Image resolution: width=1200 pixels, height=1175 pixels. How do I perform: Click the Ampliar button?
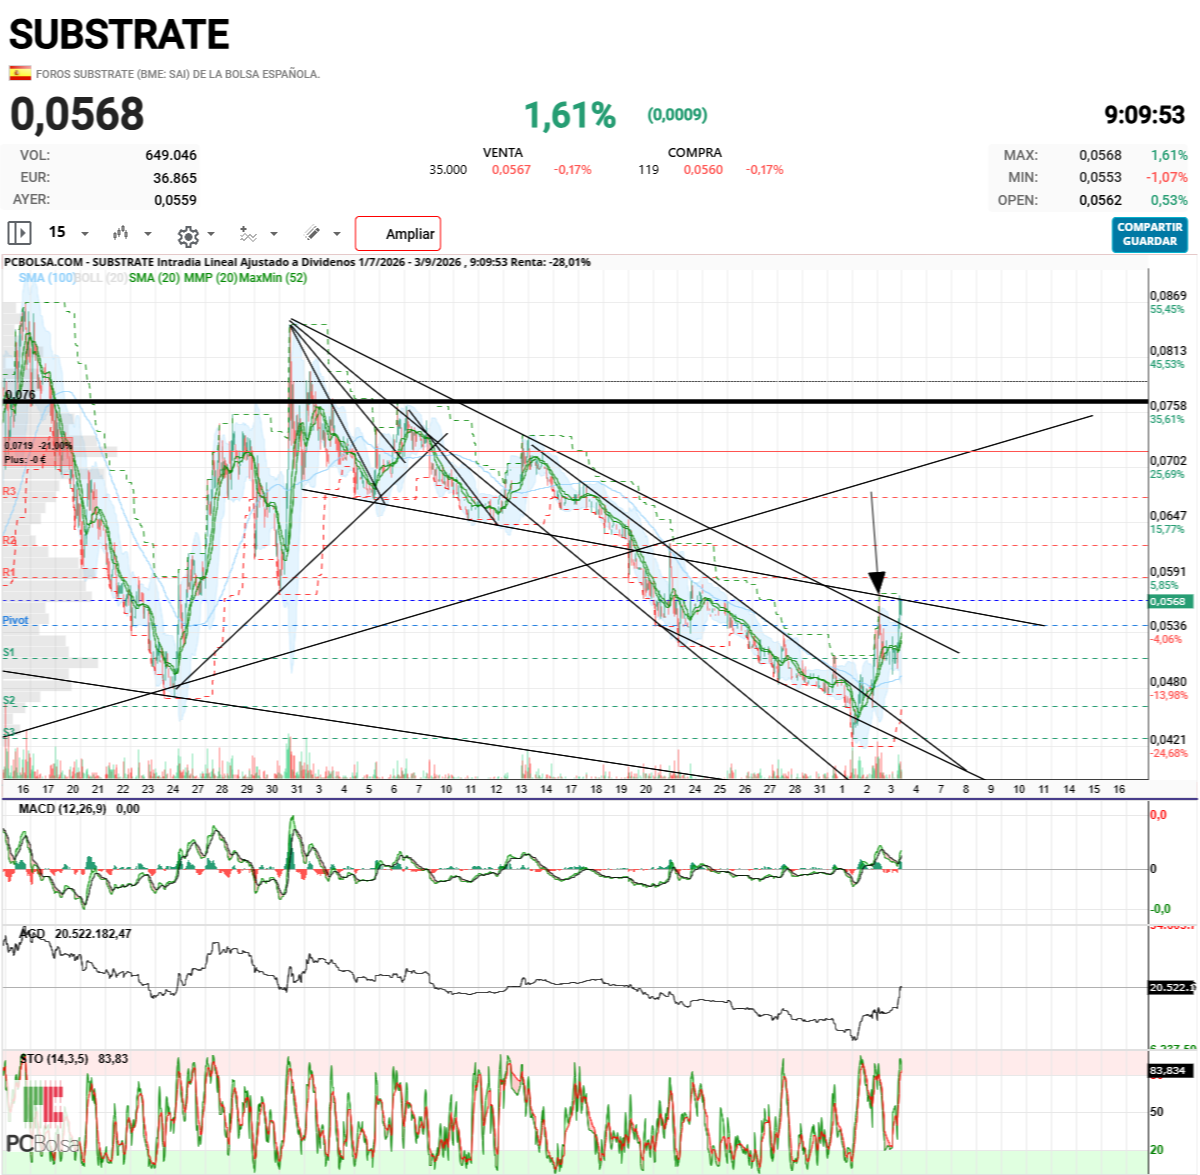398,234
